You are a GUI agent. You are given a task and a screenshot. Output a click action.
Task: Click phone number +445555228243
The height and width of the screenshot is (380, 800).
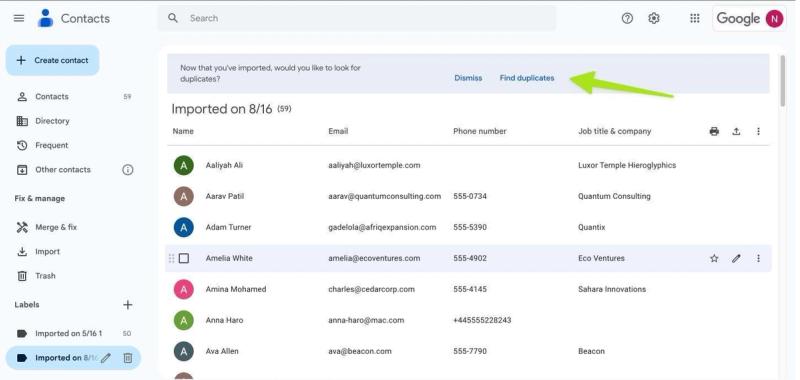(x=482, y=320)
